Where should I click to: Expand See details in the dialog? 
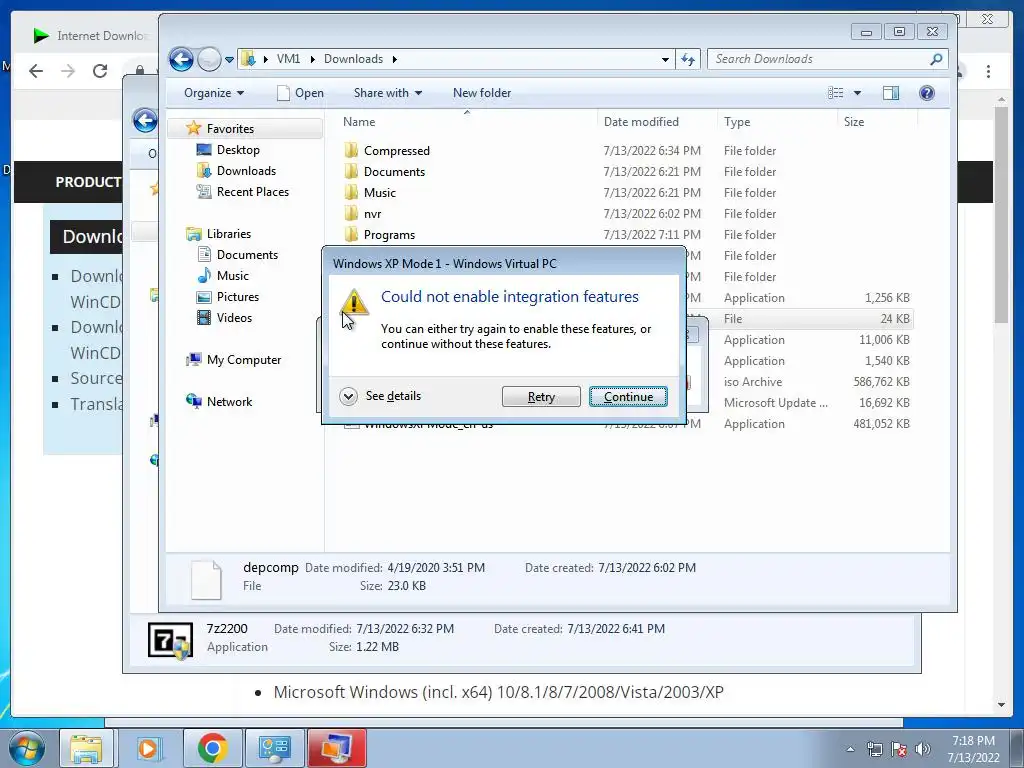(x=381, y=396)
